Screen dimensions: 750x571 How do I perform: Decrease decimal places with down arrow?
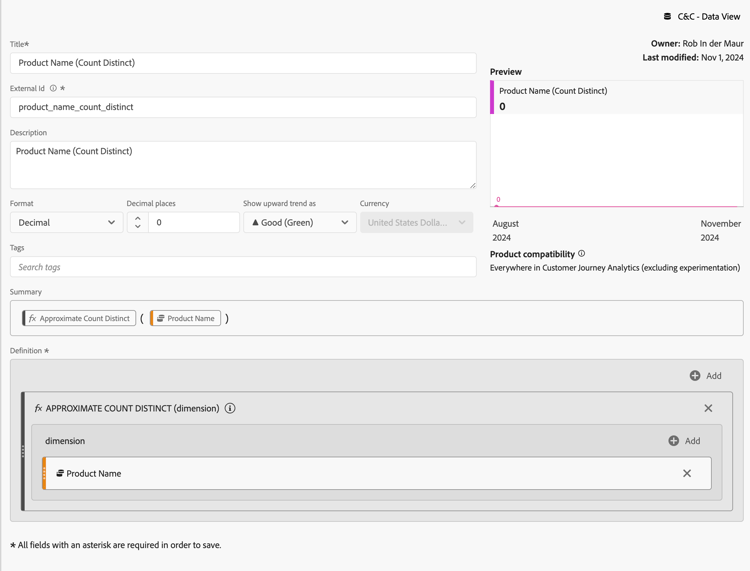pyautogui.click(x=138, y=227)
